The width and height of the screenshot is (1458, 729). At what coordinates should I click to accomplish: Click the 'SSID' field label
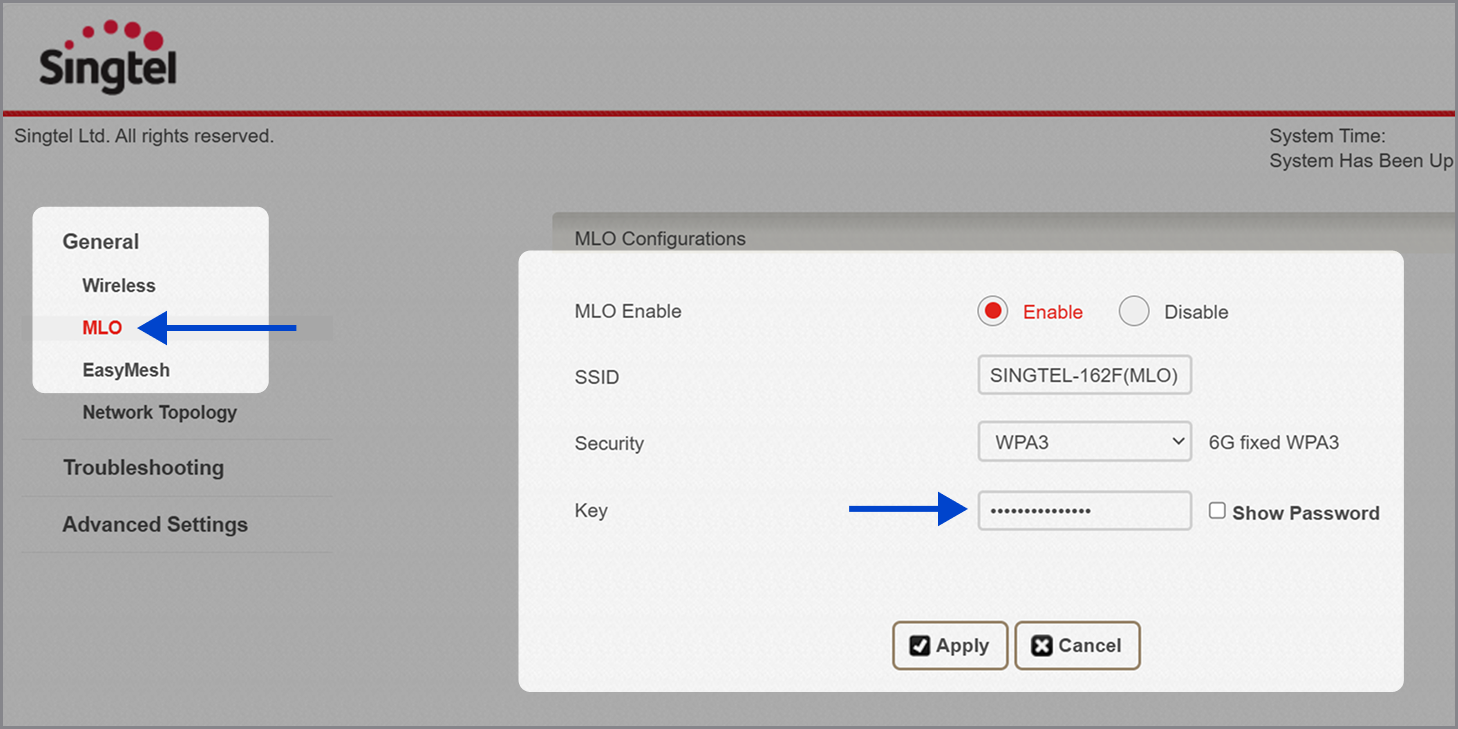597,378
